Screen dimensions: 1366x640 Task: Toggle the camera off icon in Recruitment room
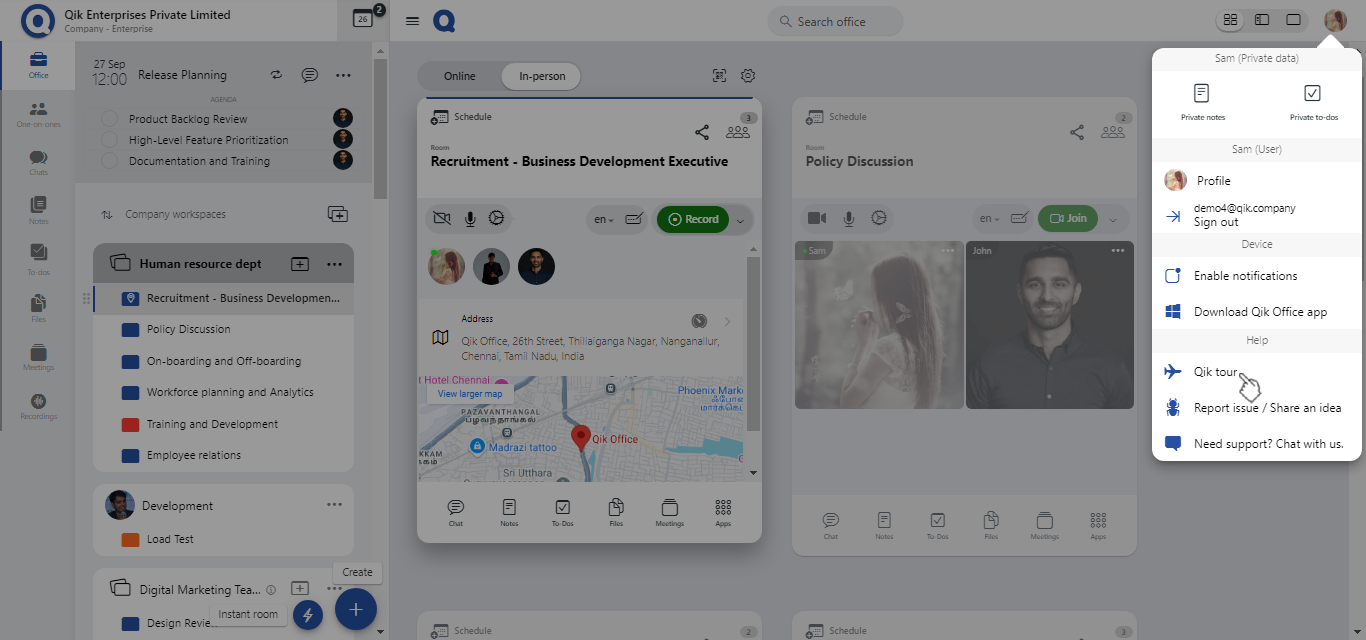click(x=441, y=219)
